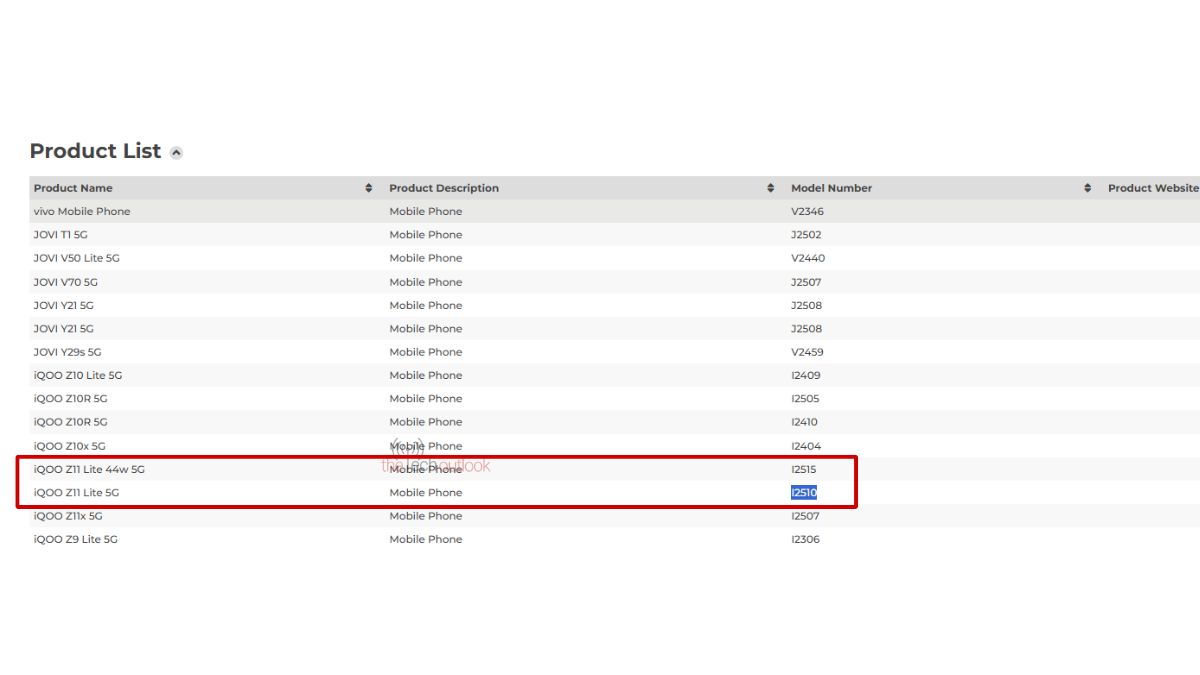Click the Model Number header label
This screenshot has width=1200, height=675.
(x=831, y=188)
